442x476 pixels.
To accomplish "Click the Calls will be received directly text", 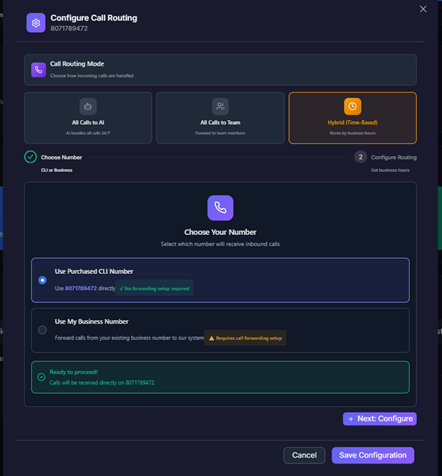I will tap(102, 383).
